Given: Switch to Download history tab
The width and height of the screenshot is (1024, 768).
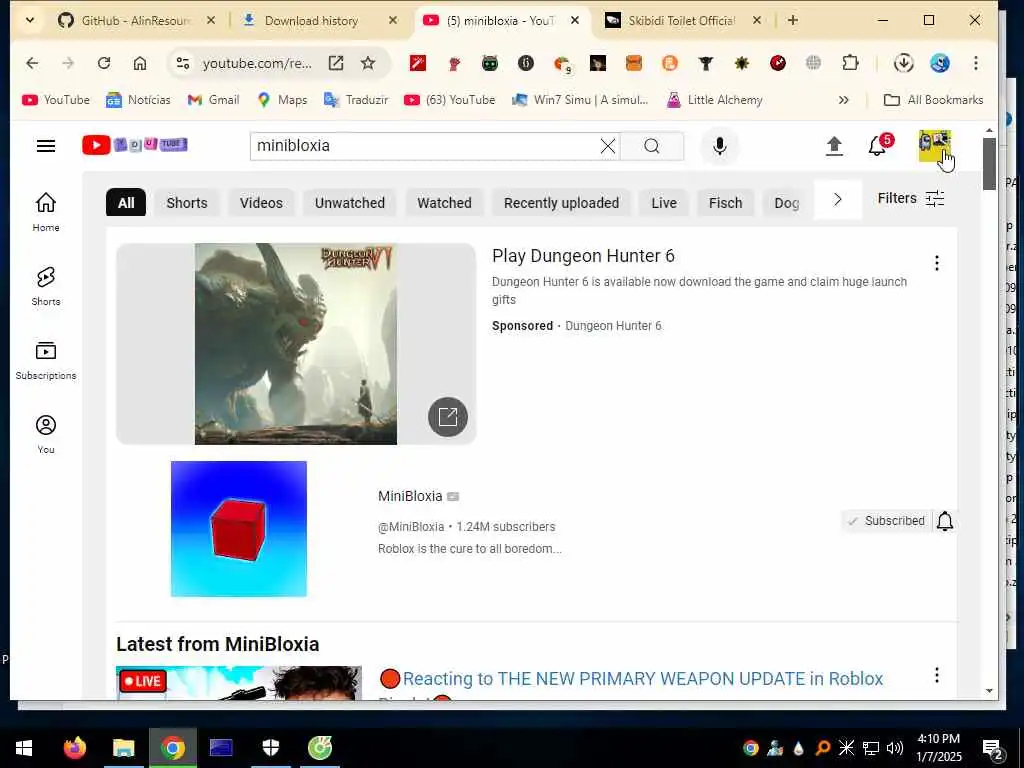Looking at the screenshot, I should 312,20.
